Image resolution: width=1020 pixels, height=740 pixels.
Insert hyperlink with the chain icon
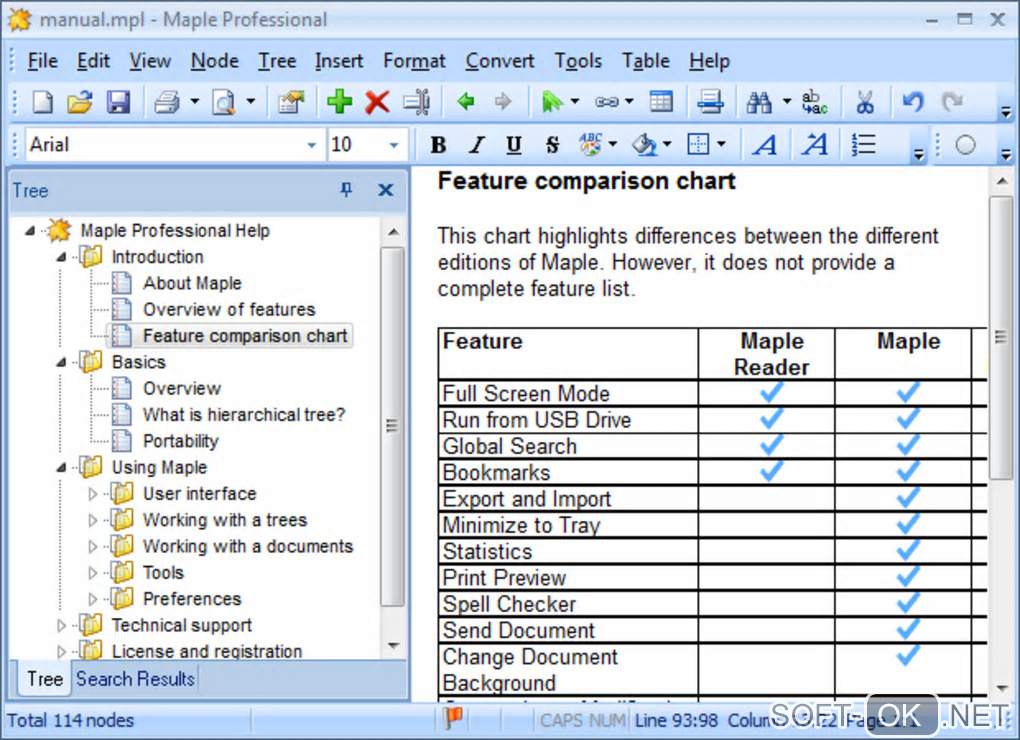click(x=606, y=102)
